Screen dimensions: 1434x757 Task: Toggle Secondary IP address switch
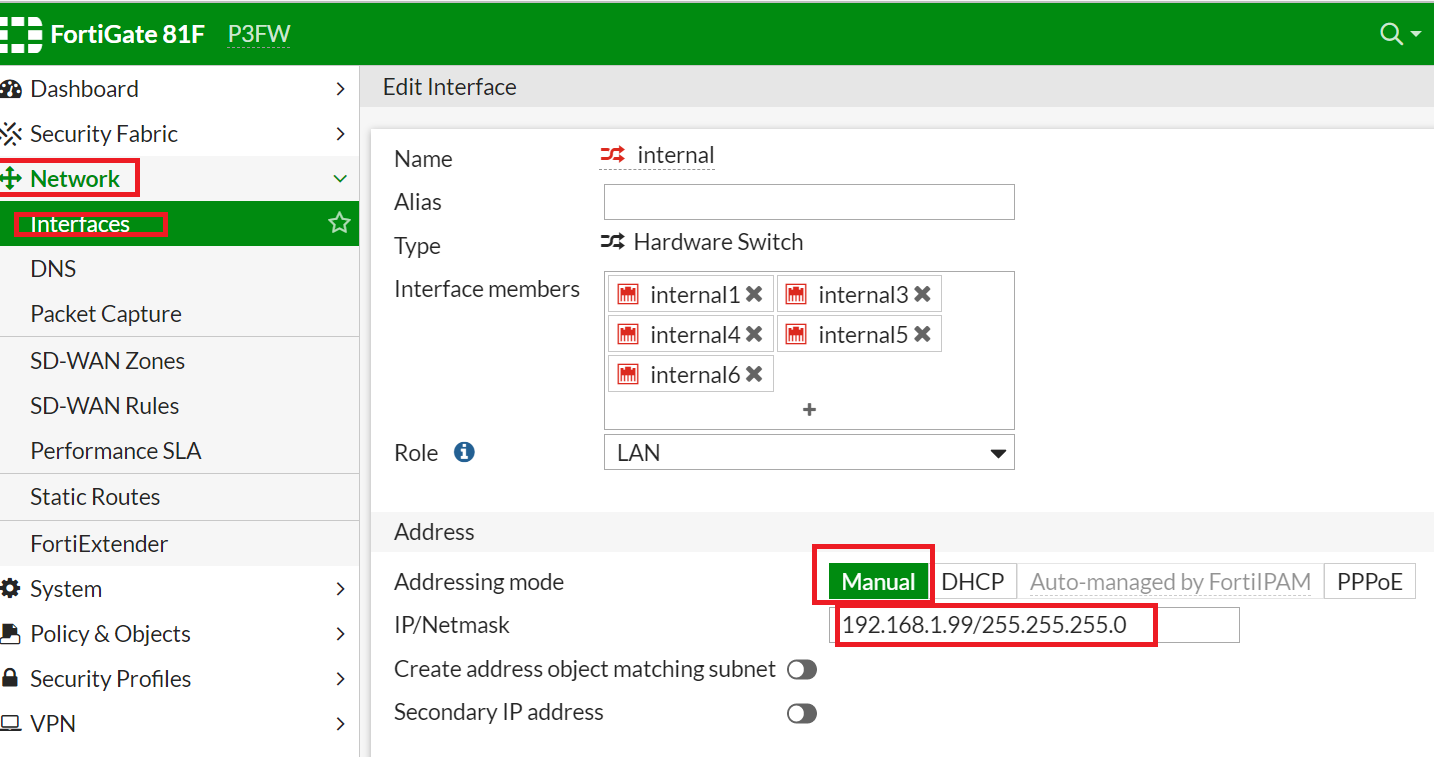click(802, 713)
